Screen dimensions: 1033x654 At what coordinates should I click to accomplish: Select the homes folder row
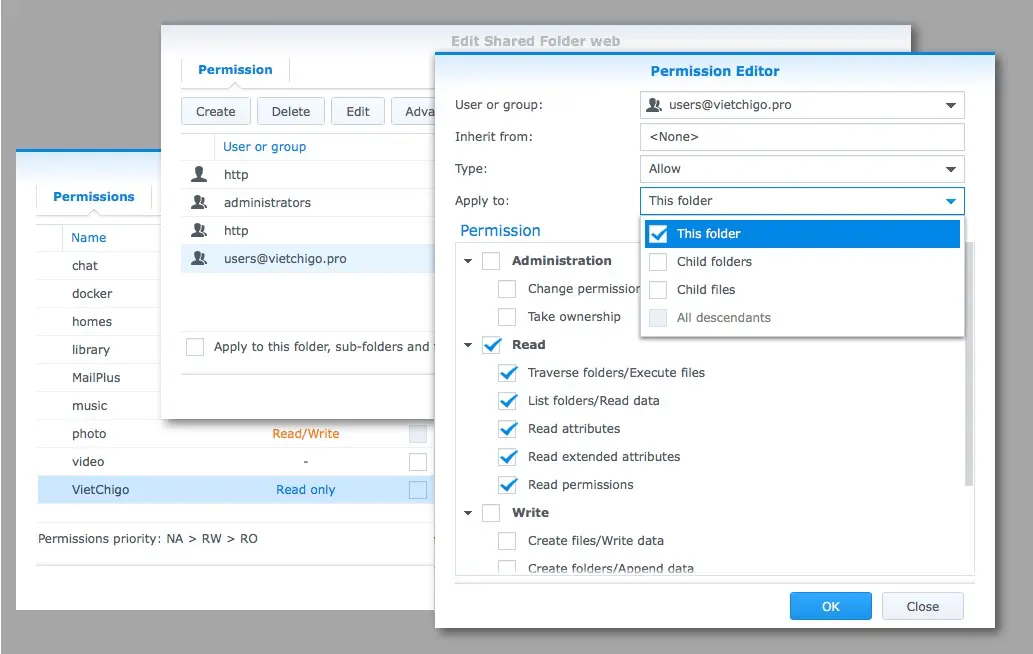pyautogui.click(x=99, y=321)
